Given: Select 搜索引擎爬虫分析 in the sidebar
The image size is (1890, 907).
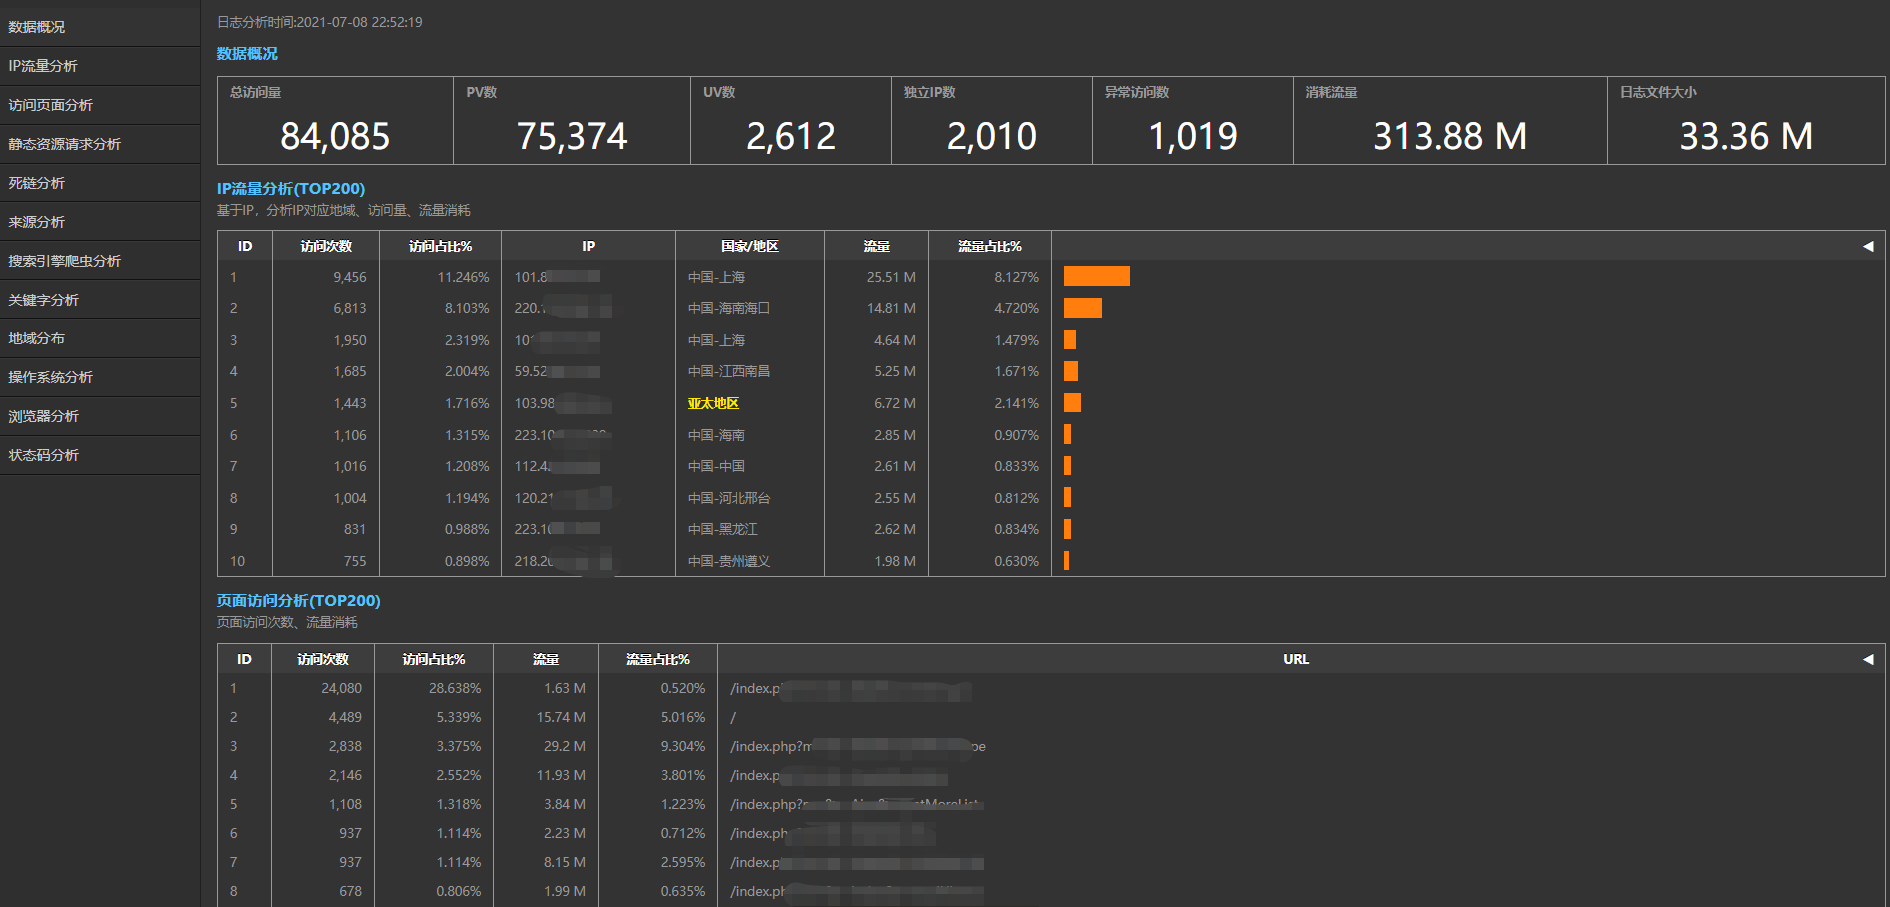Looking at the screenshot, I should coord(100,261).
